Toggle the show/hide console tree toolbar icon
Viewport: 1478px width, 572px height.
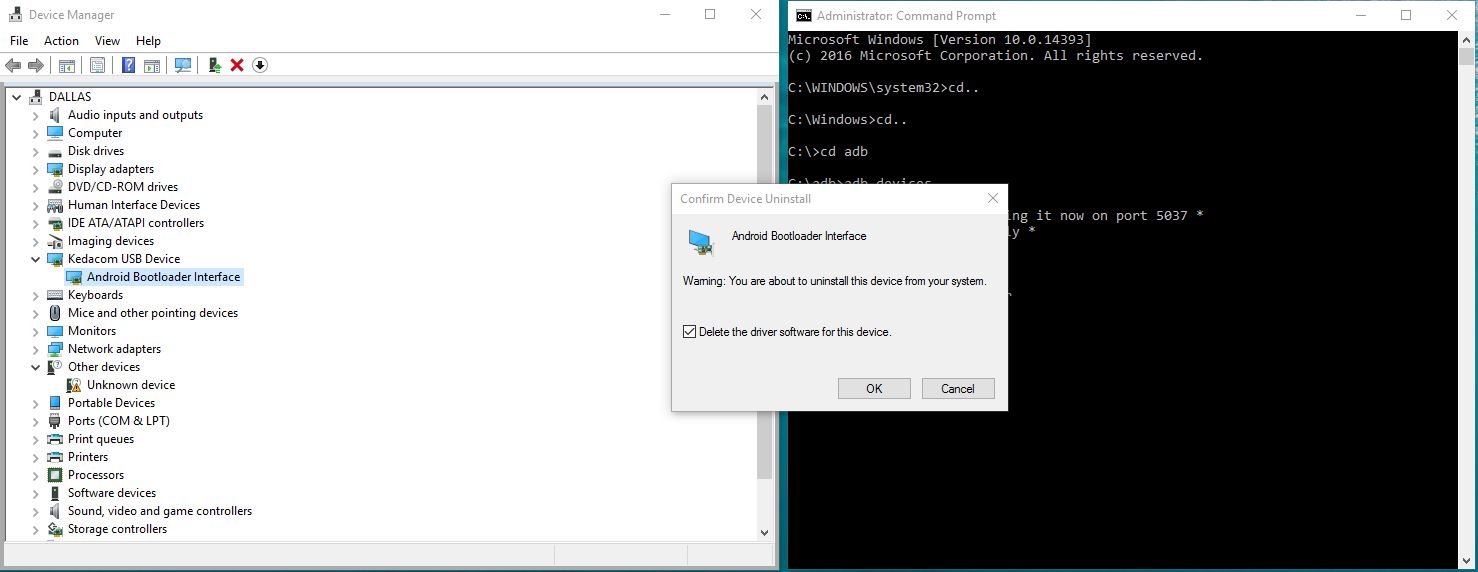tap(67, 65)
